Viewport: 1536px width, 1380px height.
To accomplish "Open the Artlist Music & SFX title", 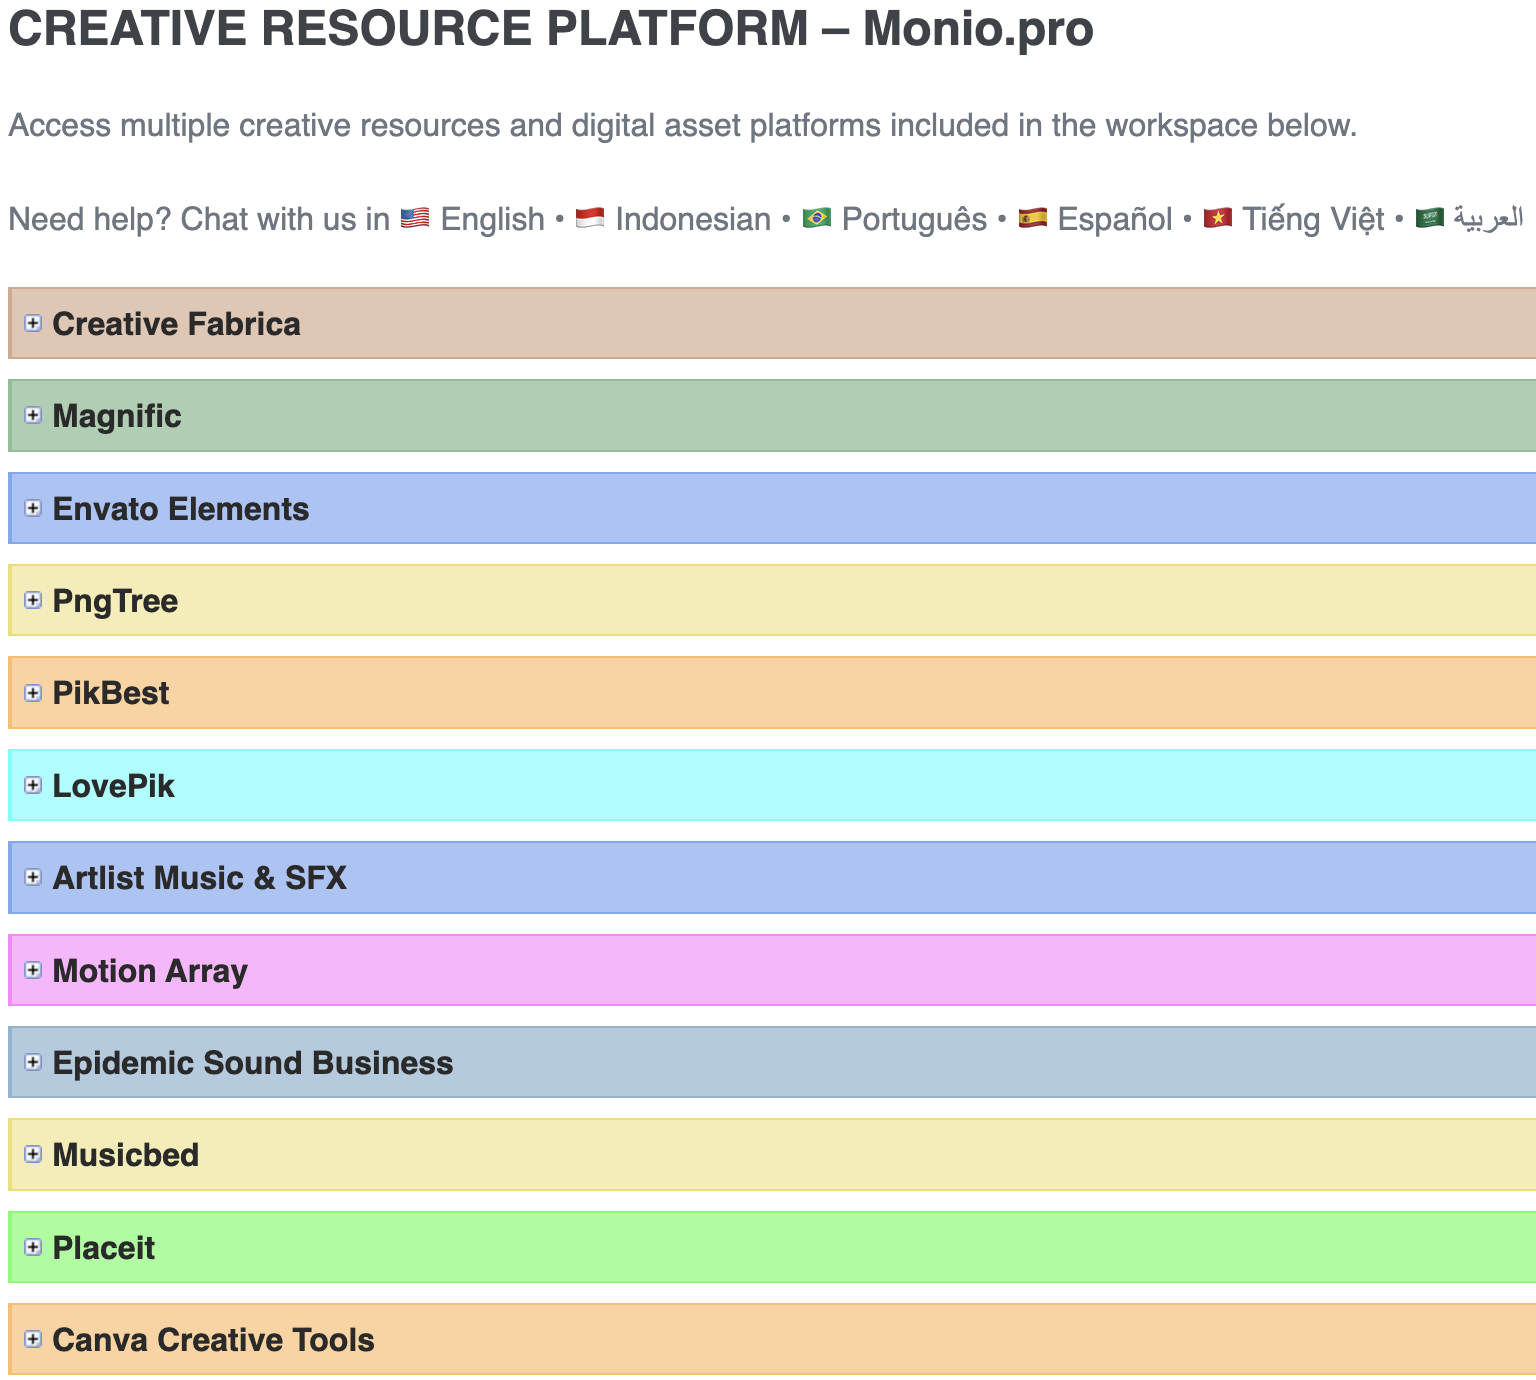I will point(200,878).
